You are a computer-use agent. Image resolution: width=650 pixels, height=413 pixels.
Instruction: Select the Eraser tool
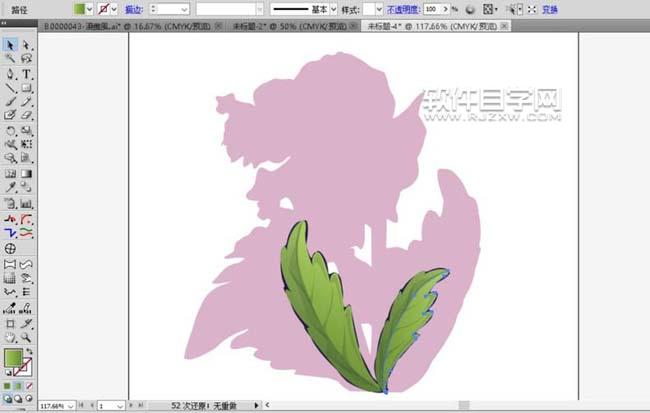pyautogui.click(x=27, y=115)
